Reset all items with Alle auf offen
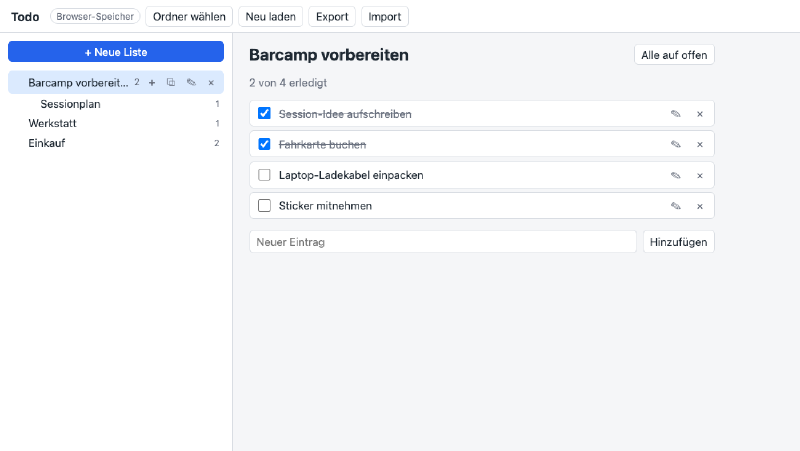 tap(674, 55)
